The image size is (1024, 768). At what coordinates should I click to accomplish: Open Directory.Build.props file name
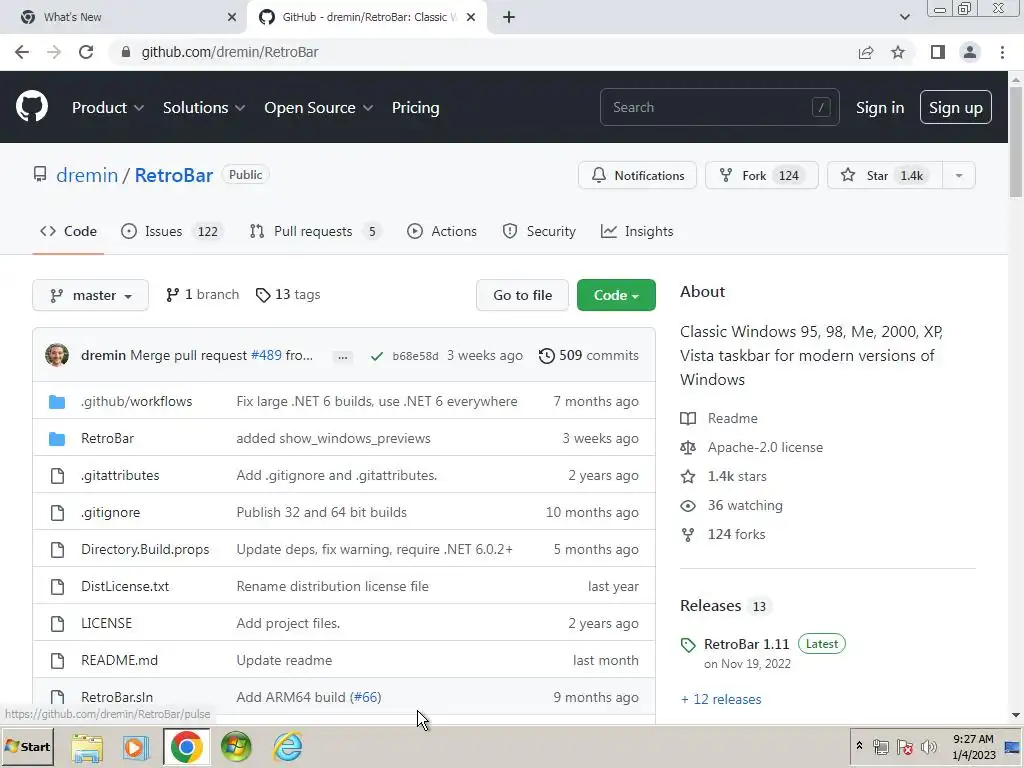click(x=145, y=550)
